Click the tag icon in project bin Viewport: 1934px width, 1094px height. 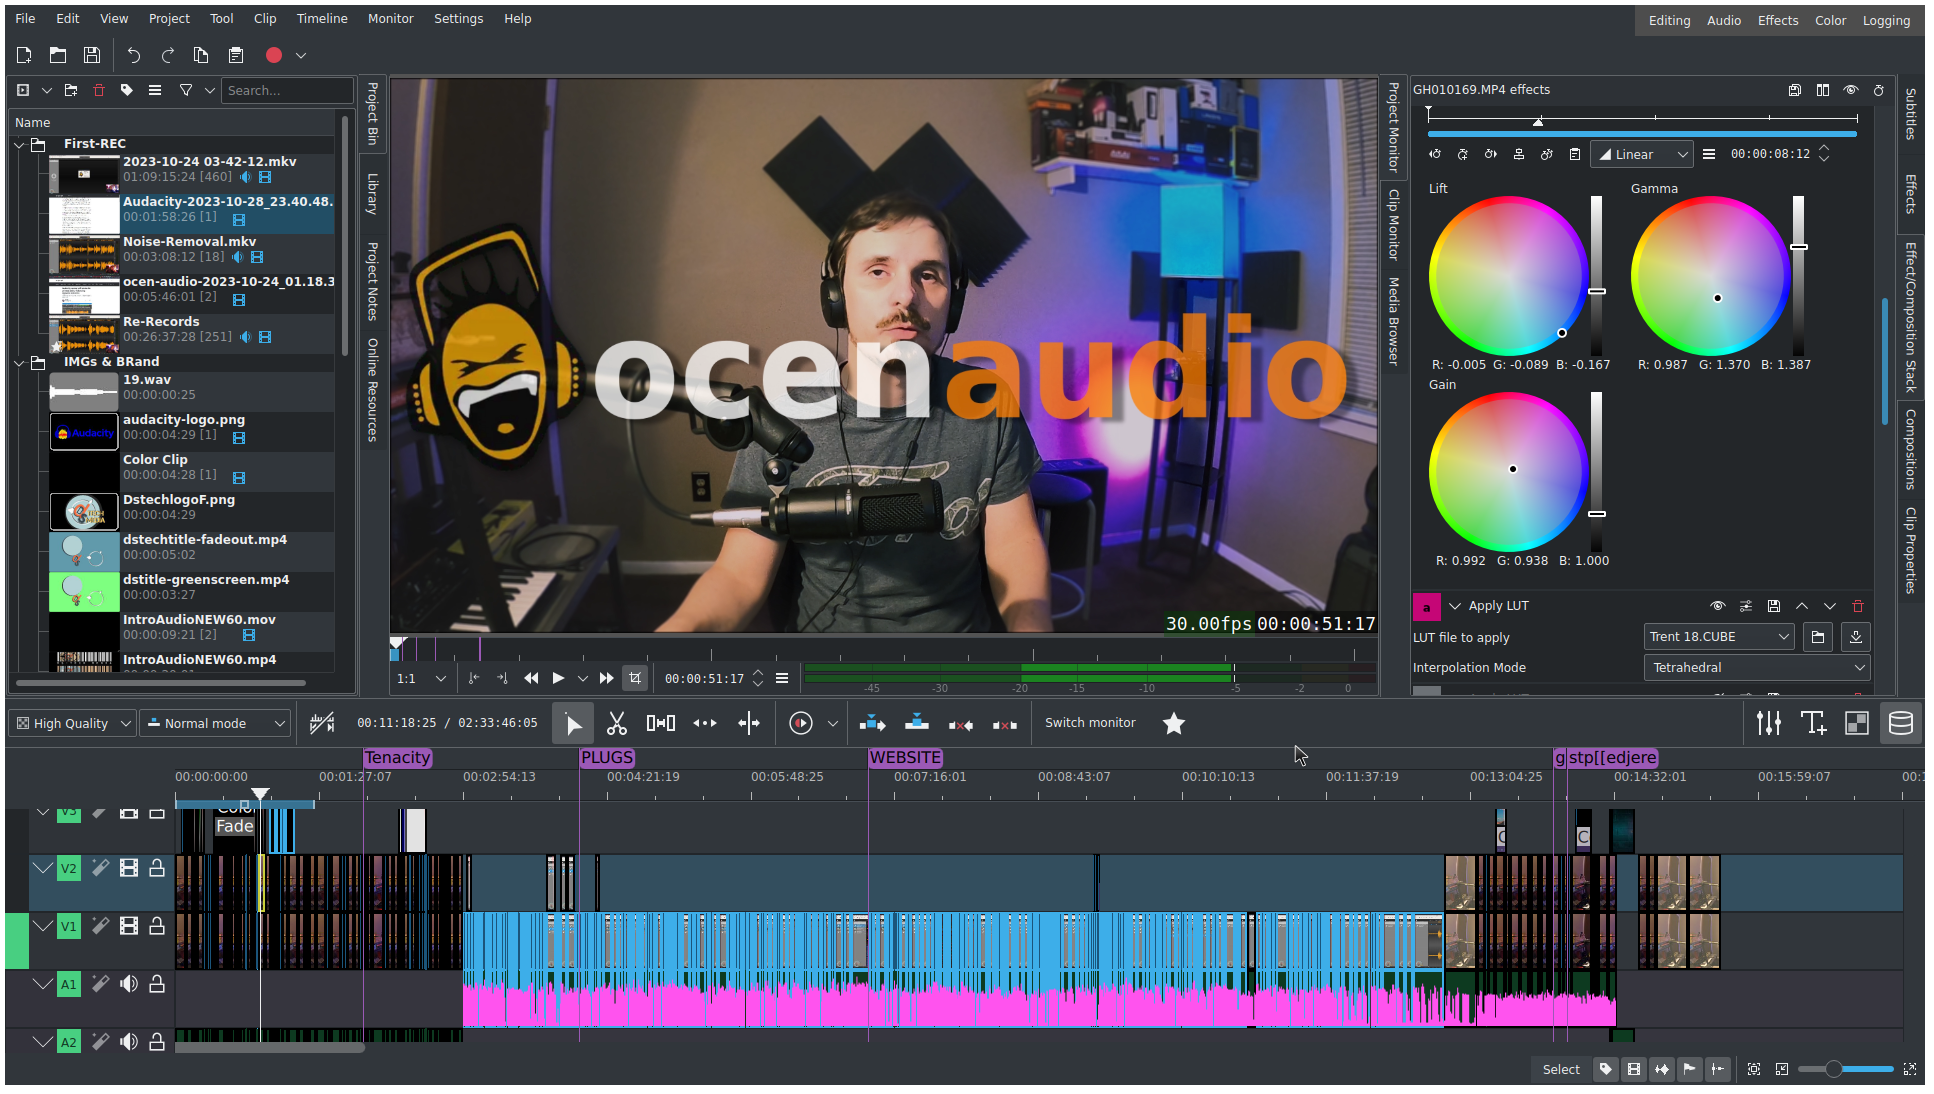(127, 90)
